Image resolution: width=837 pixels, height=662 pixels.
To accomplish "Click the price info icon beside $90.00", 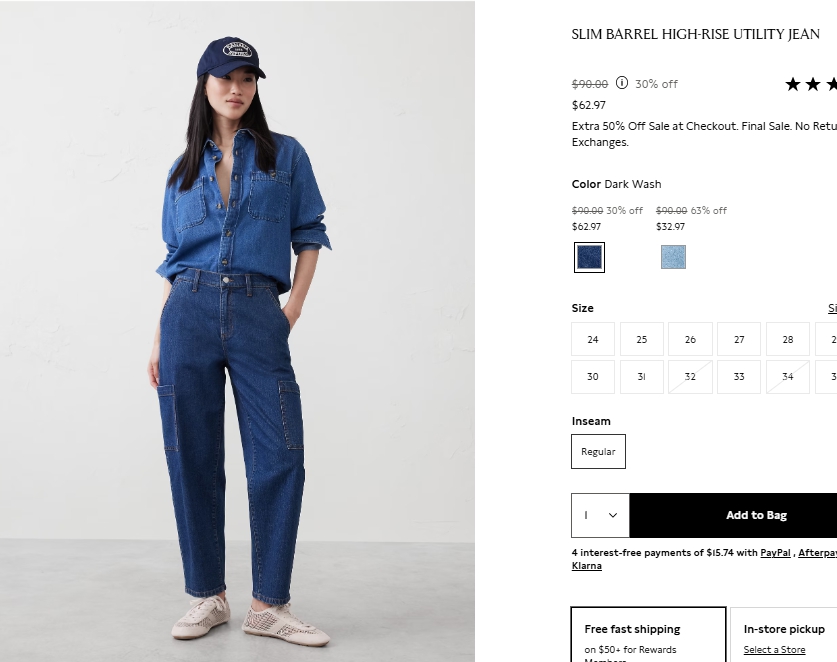I will [x=621, y=83].
